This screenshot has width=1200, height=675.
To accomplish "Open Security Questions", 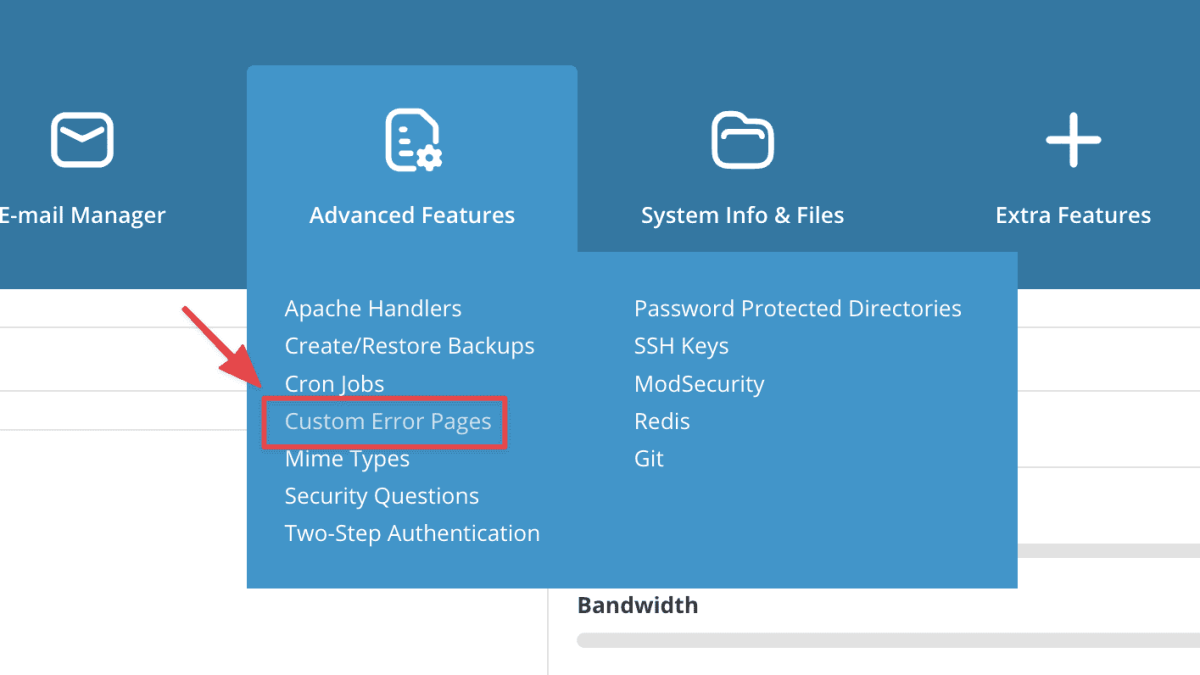I will click(381, 496).
